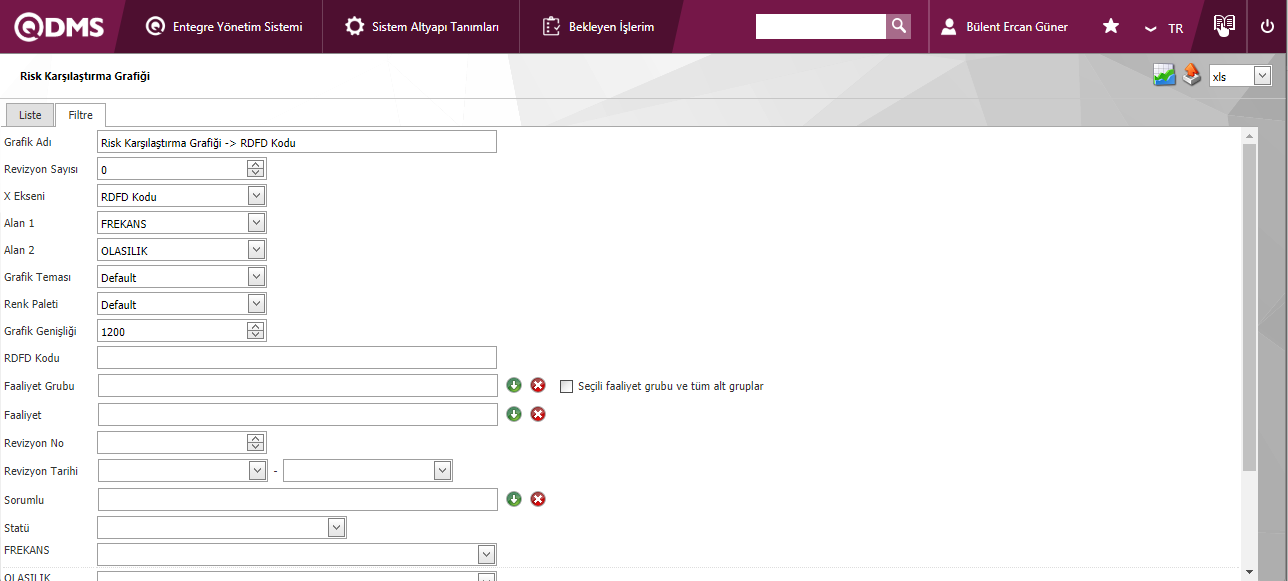Click the Revizyon No spinner

click(x=256, y=443)
